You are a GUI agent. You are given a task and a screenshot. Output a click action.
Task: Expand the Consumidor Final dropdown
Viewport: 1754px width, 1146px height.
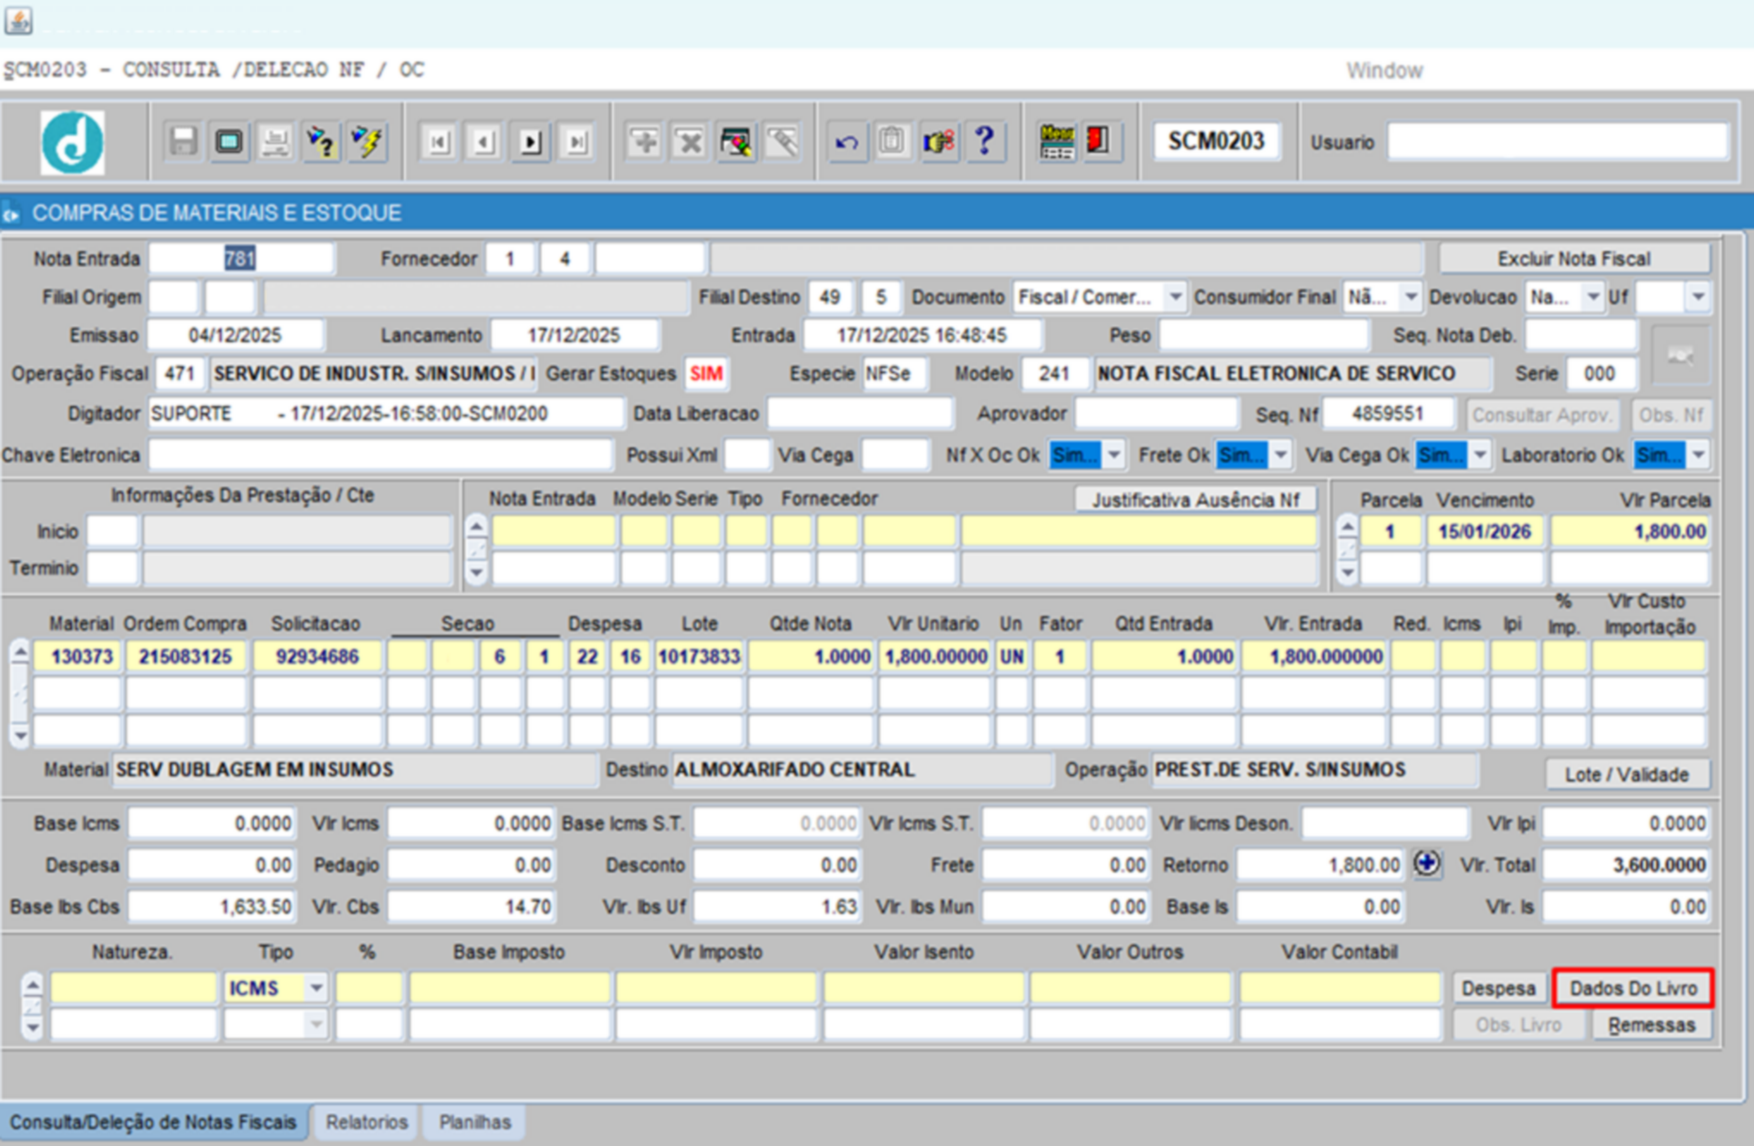coord(1409,297)
